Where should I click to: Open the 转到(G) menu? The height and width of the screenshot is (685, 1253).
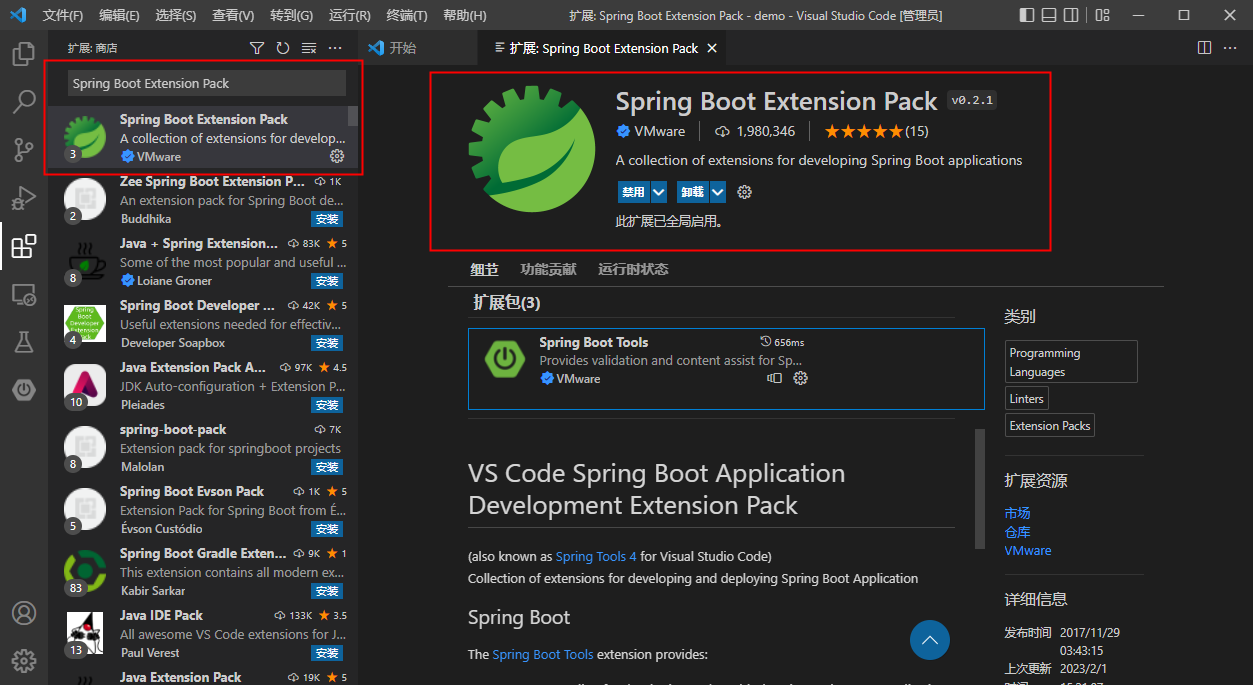[292, 16]
